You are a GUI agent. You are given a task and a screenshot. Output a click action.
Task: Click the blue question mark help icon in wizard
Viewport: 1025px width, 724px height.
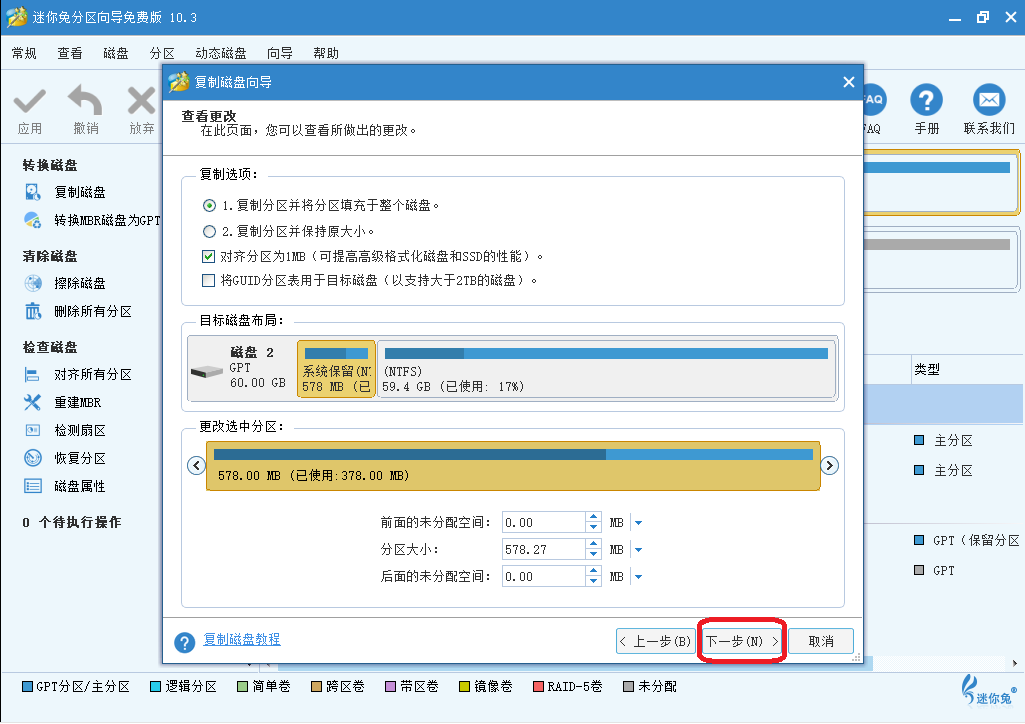184,642
